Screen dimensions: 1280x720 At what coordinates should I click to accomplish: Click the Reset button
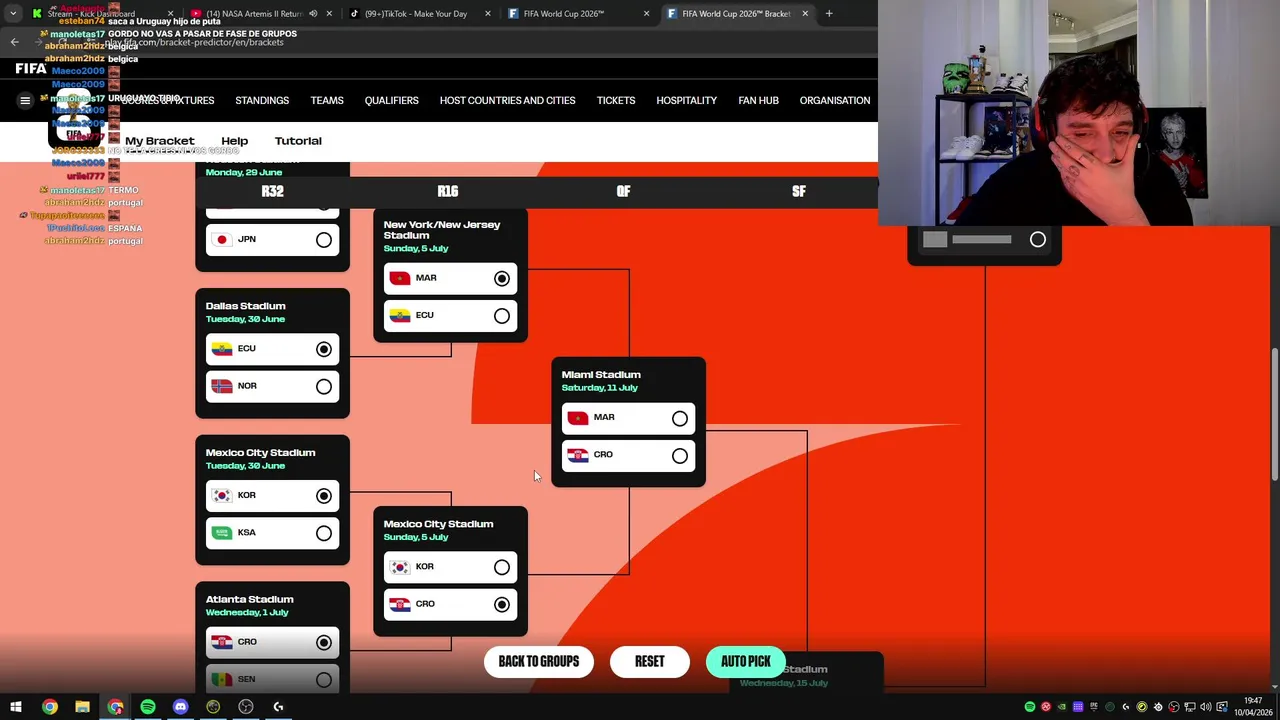point(649,661)
